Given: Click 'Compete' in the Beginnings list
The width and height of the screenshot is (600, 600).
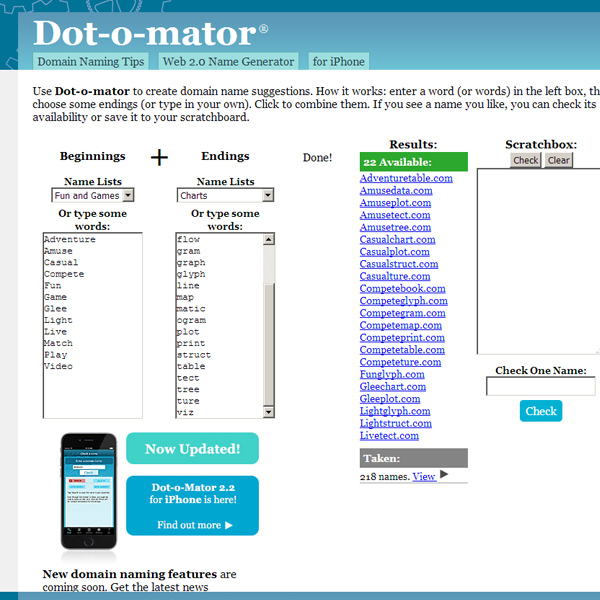Looking at the screenshot, I should point(64,274).
